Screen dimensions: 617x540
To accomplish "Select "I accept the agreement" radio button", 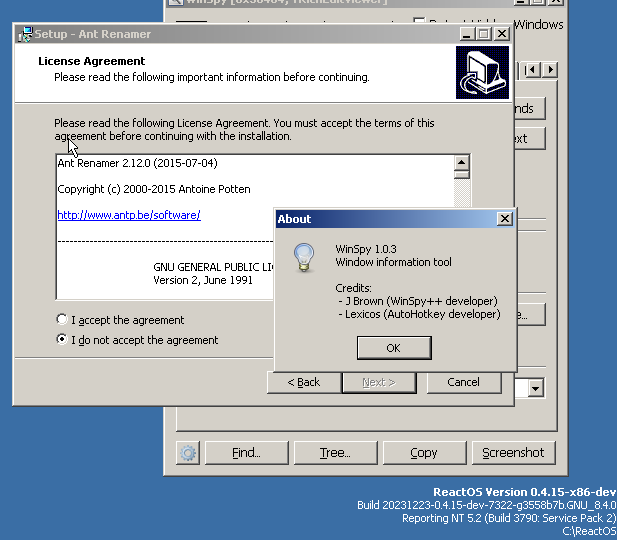I will coord(62,319).
